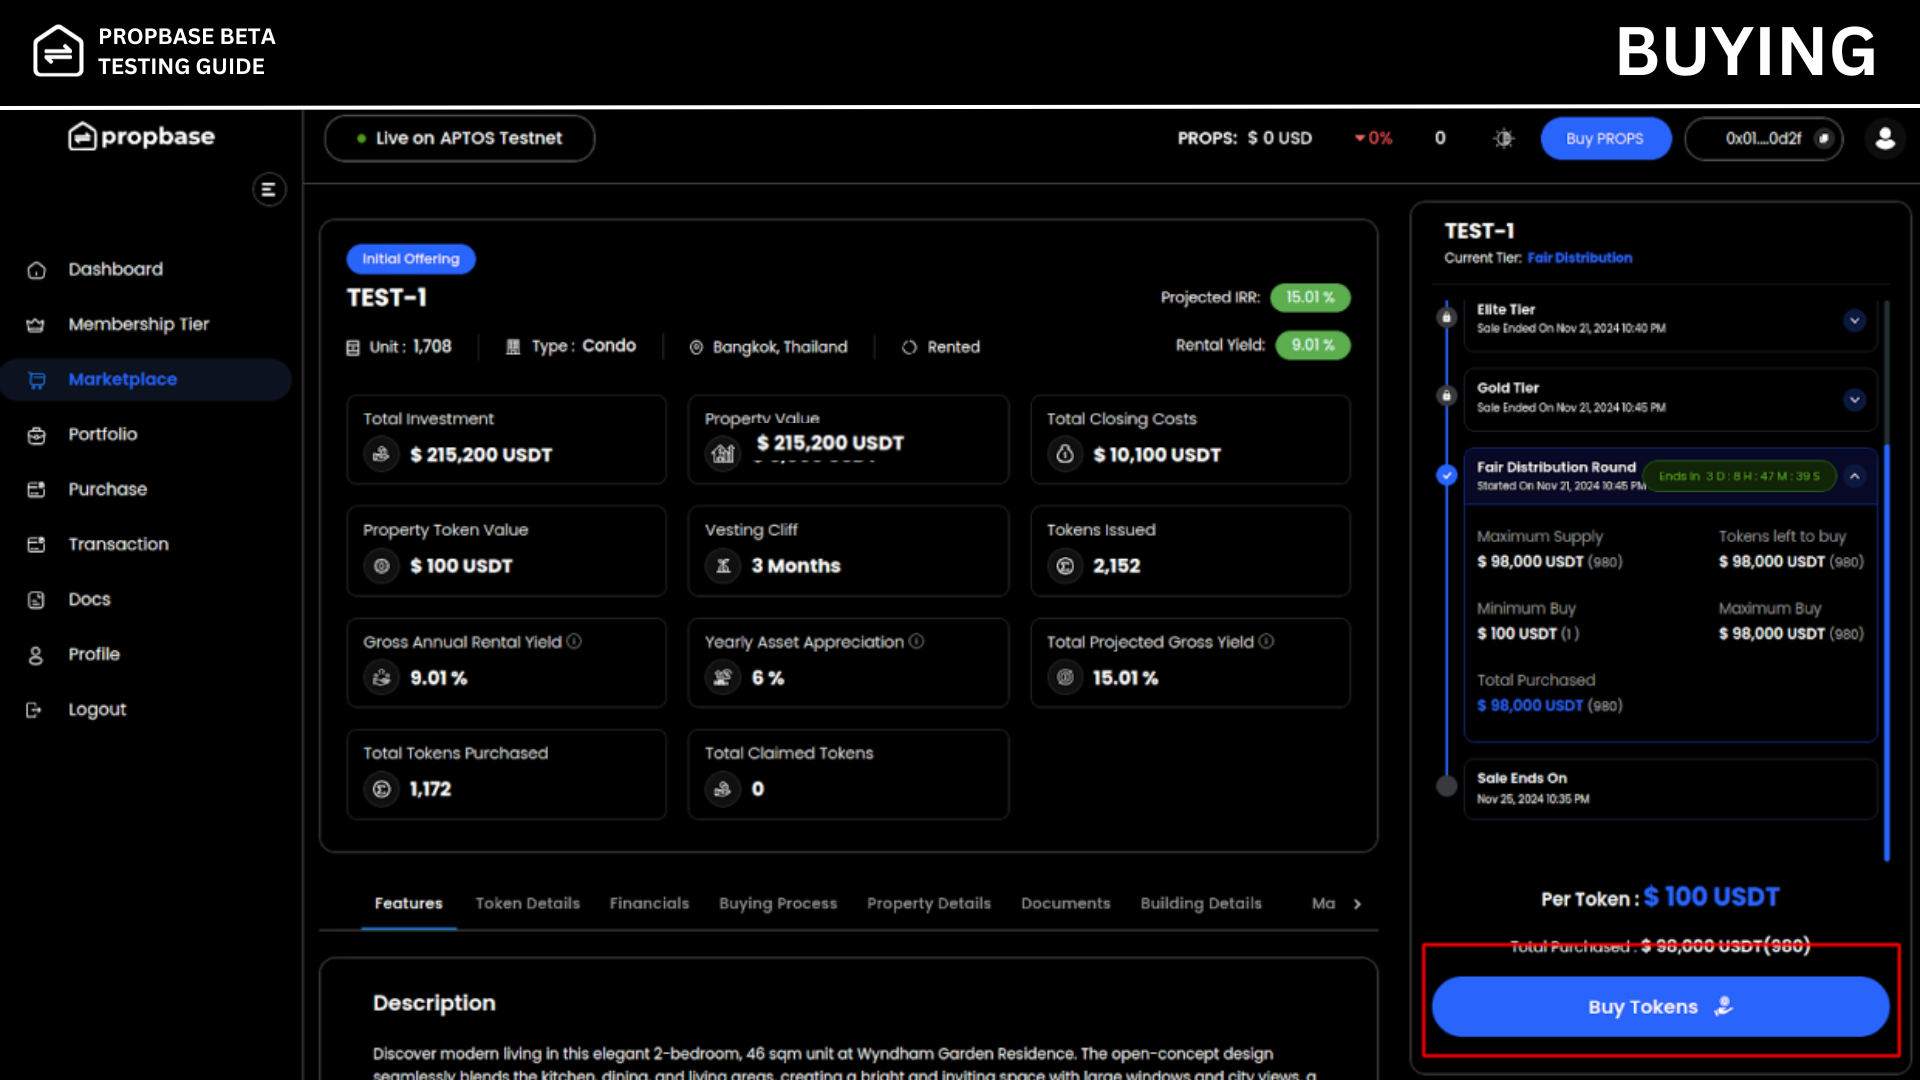Expand the Gold Tier section
The height and width of the screenshot is (1080, 1920).
pyautogui.click(x=1854, y=399)
